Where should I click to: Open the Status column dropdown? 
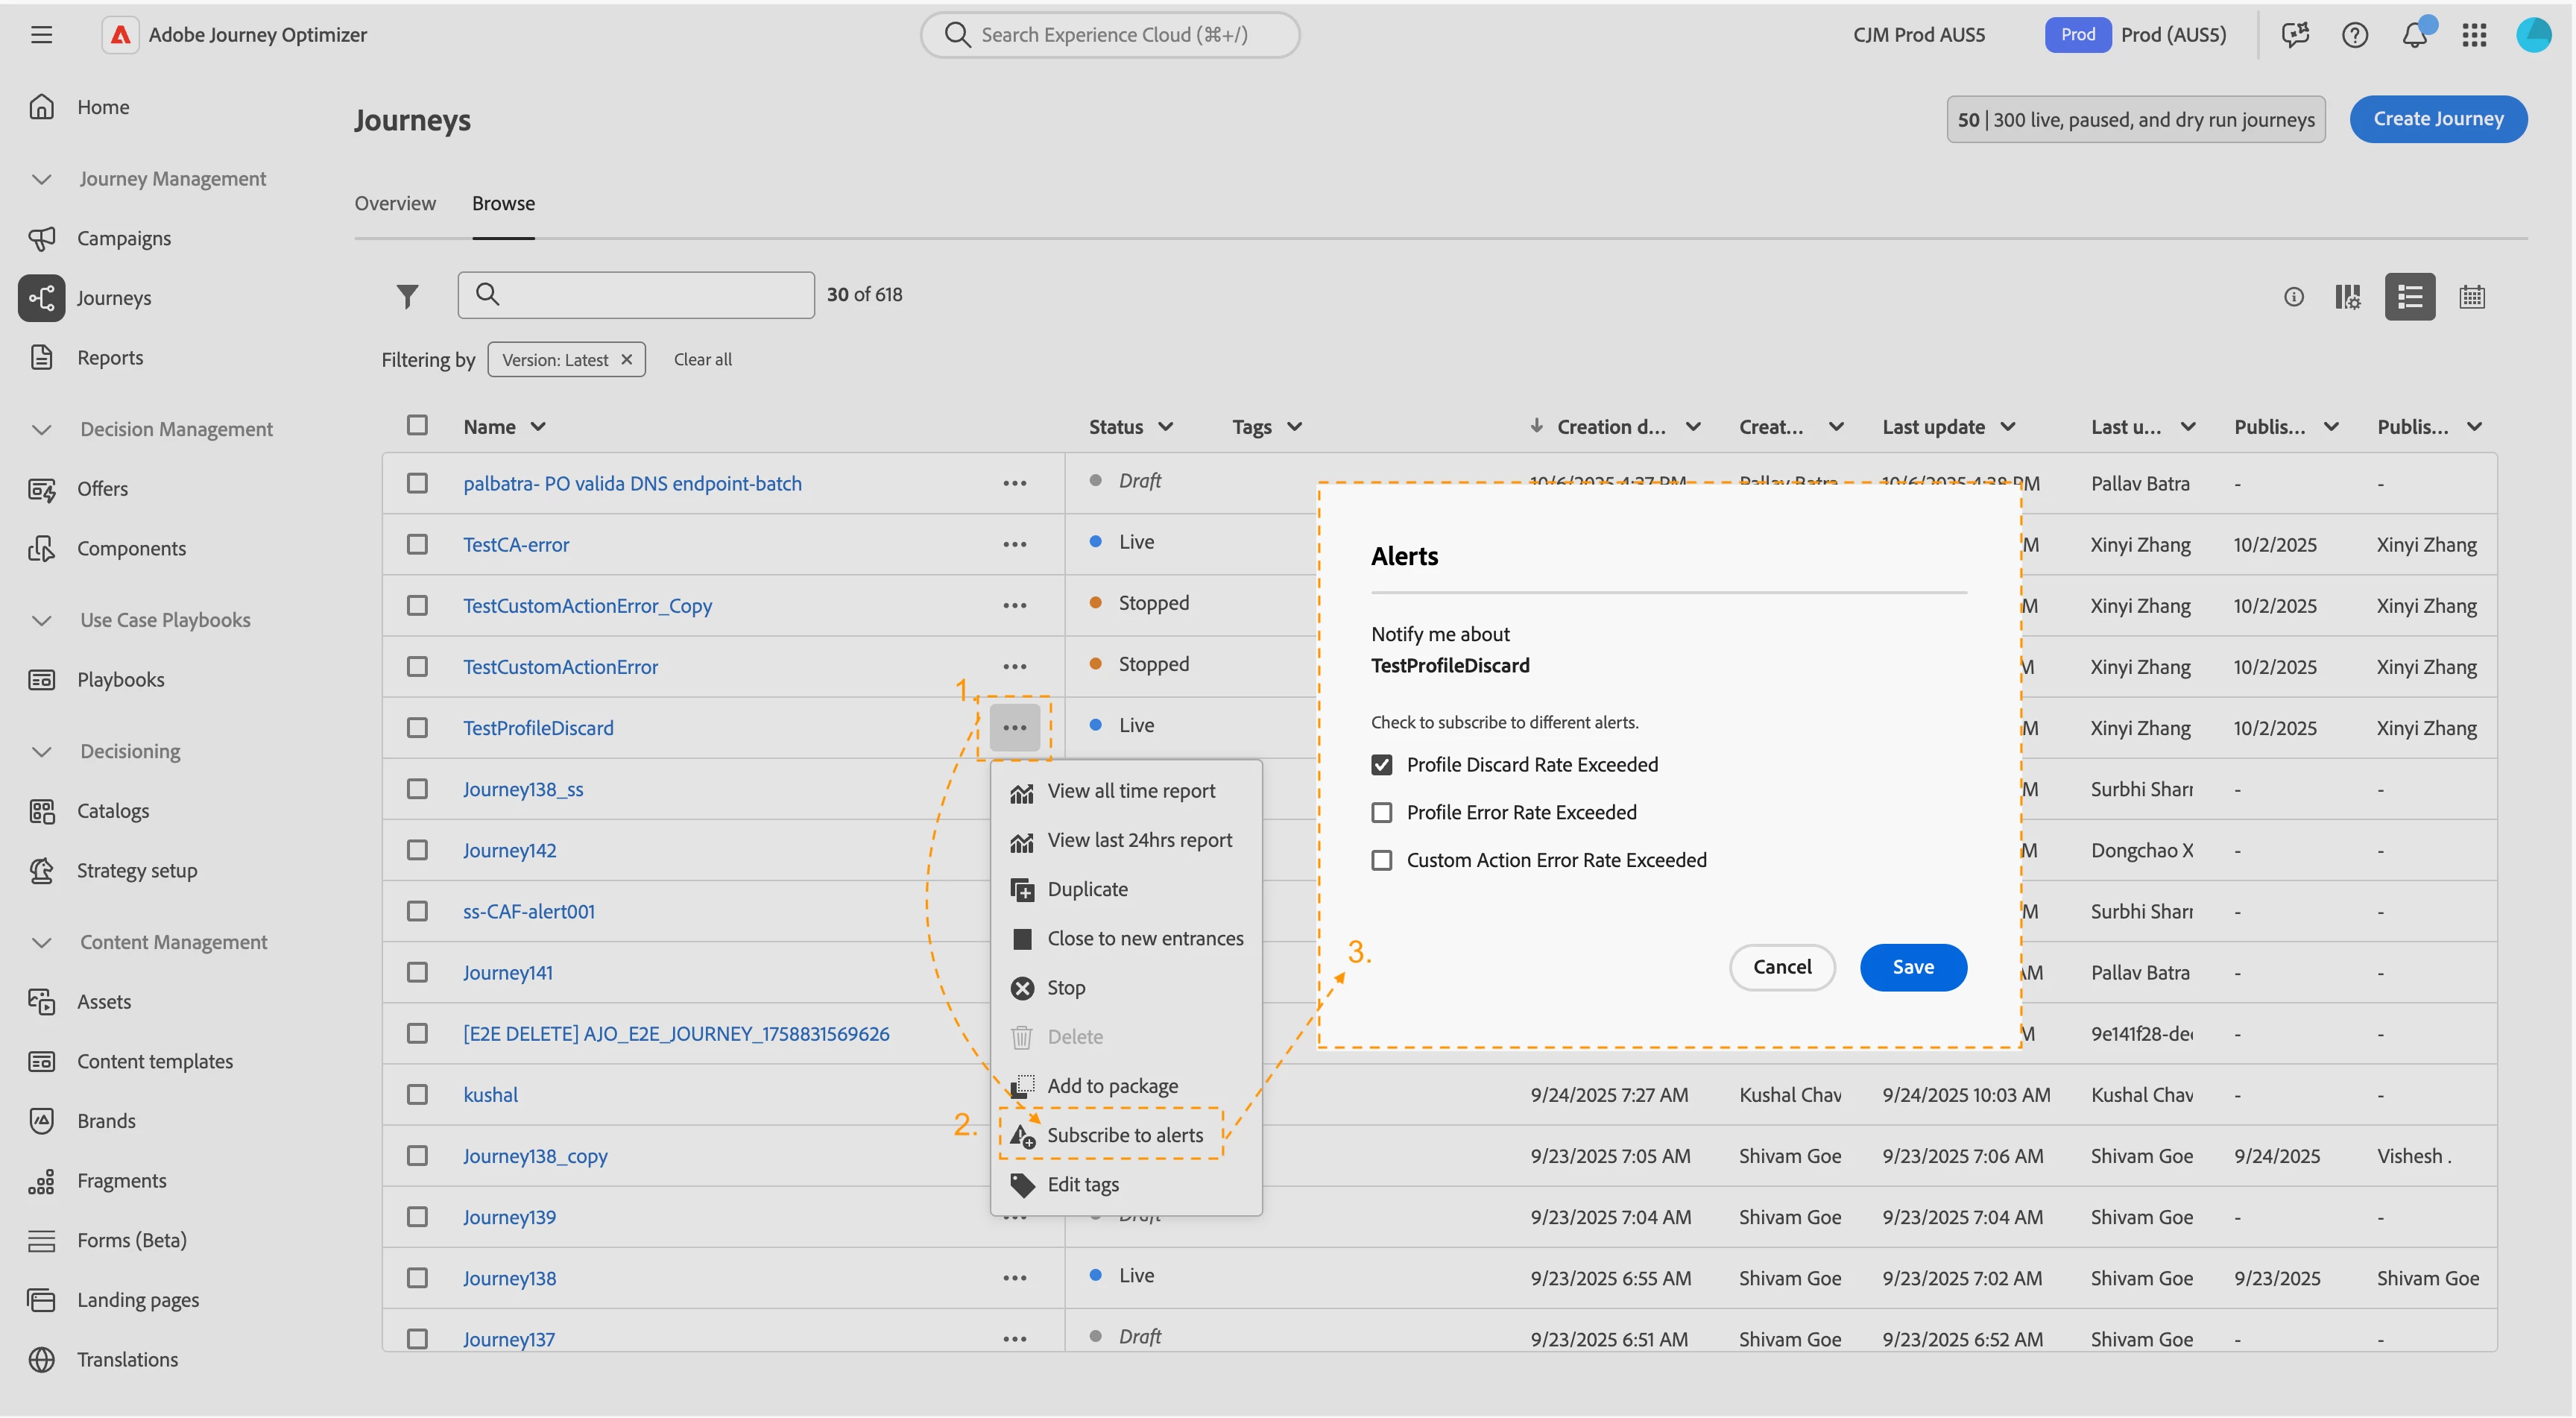(x=1165, y=427)
